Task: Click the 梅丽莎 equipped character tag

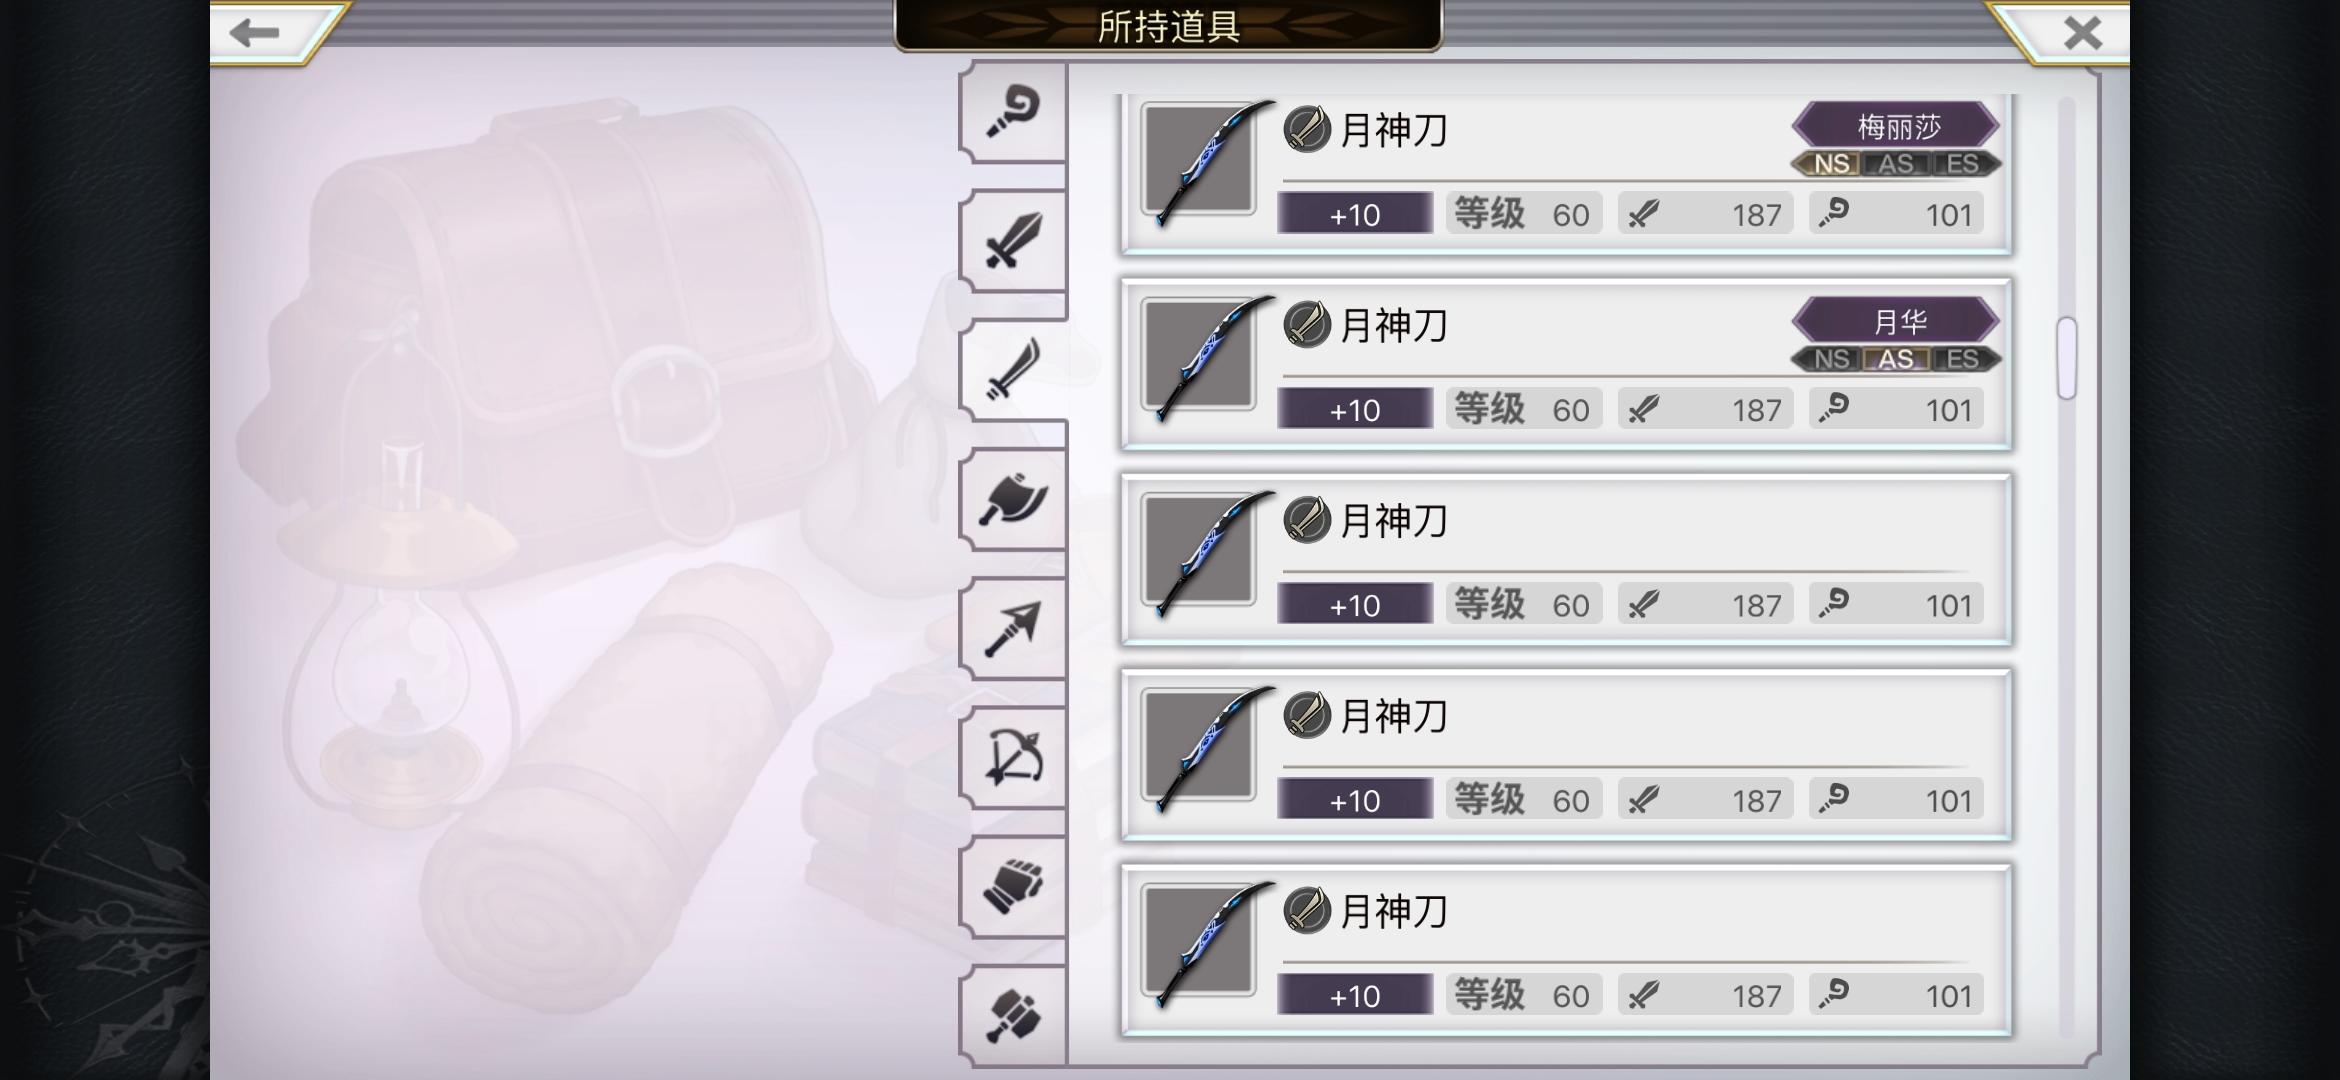Action: pyautogui.click(x=1897, y=127)
